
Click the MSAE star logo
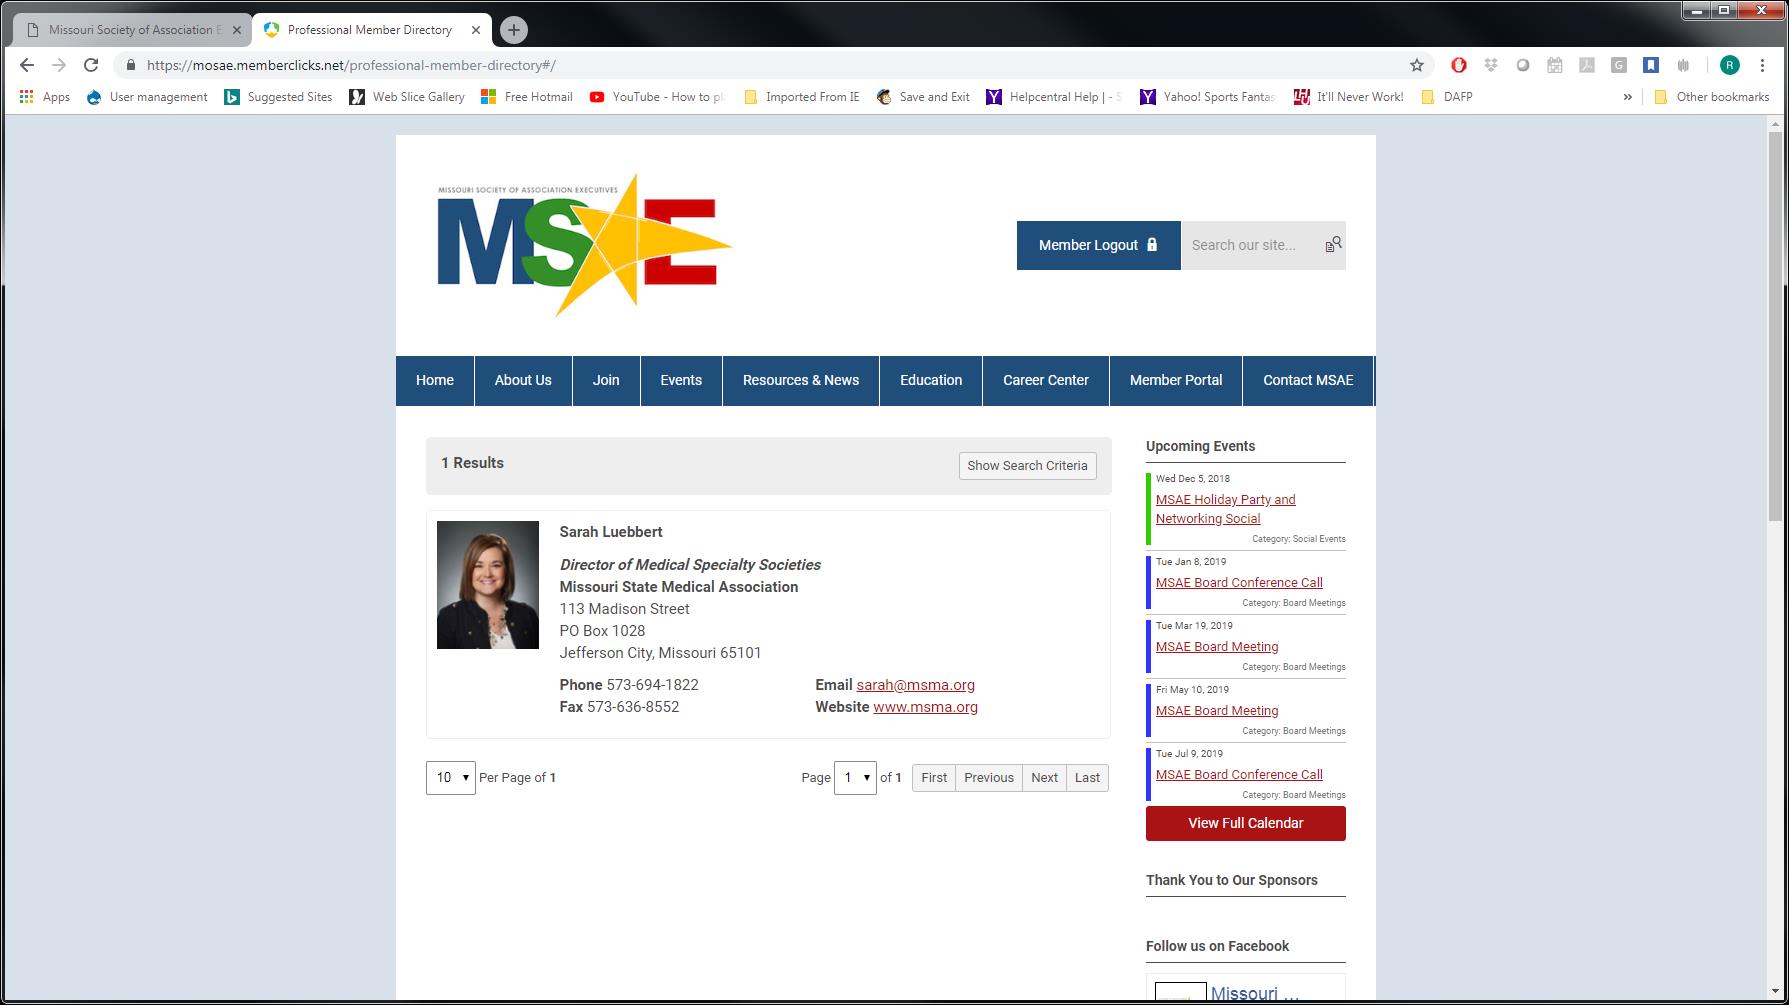pyautogui.click(x=584, y=245)
